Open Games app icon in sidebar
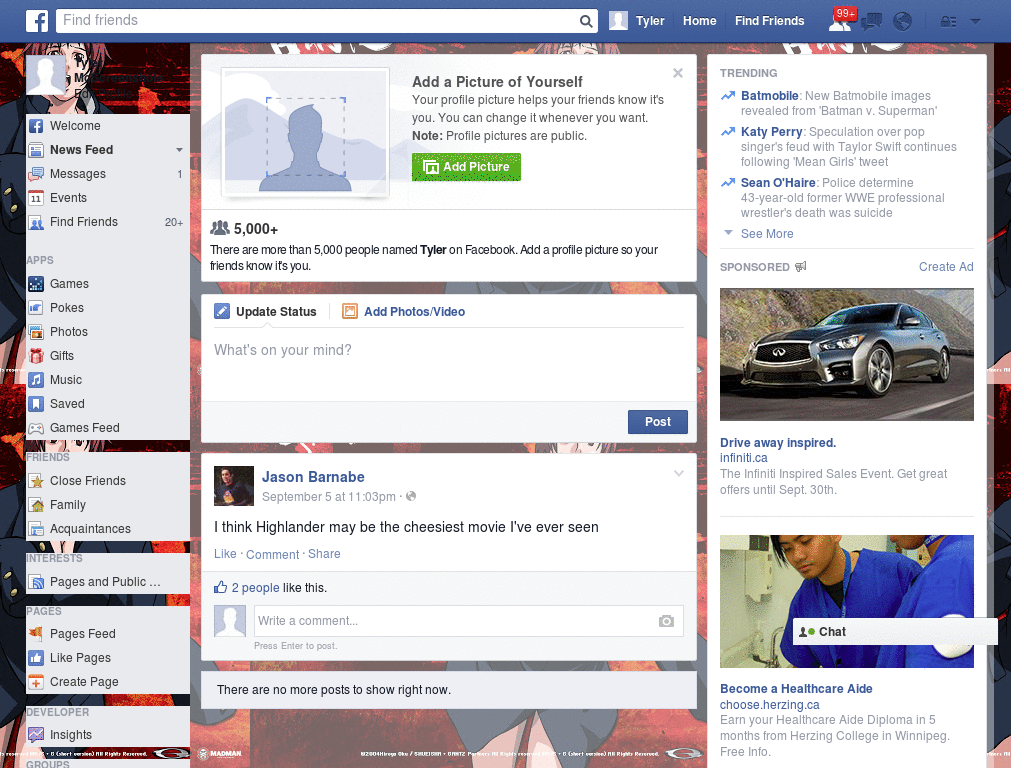 pyautogui.click(x=36, y=284)
